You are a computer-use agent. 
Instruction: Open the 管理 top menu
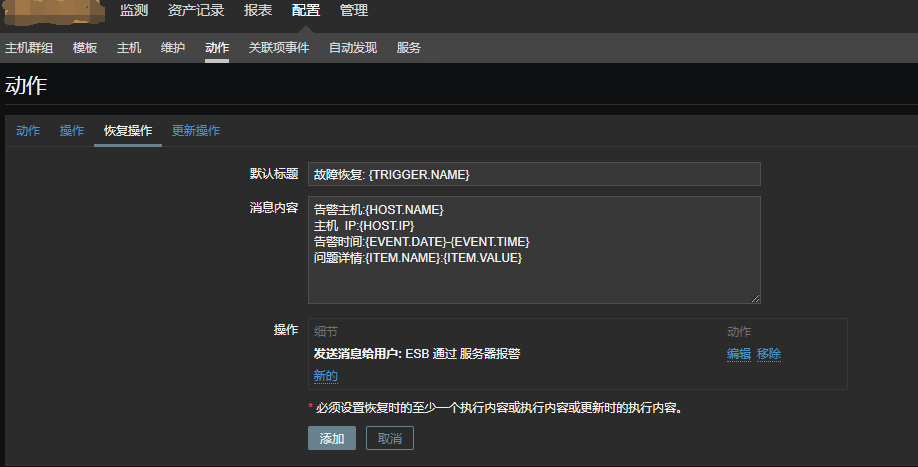pyautogui.click(x=354, y=11)
